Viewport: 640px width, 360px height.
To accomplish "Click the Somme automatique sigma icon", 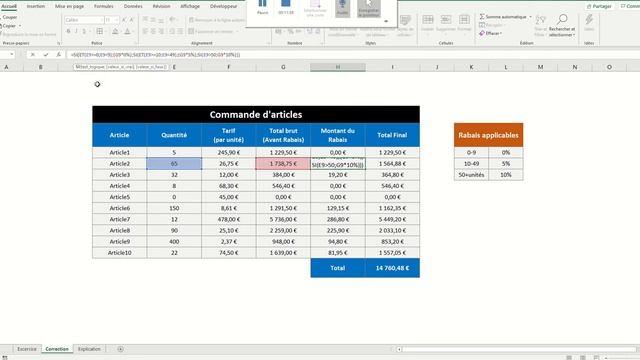I will pos(482,17).
